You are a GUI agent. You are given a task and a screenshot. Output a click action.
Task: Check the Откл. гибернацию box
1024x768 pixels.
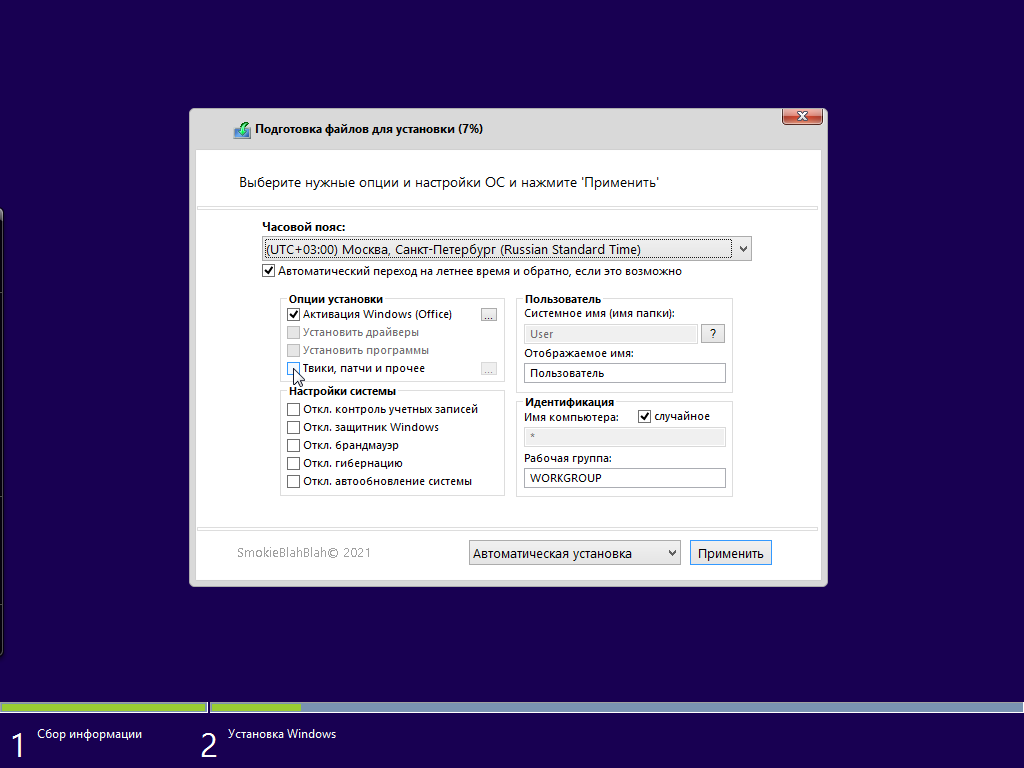[294, 464]
